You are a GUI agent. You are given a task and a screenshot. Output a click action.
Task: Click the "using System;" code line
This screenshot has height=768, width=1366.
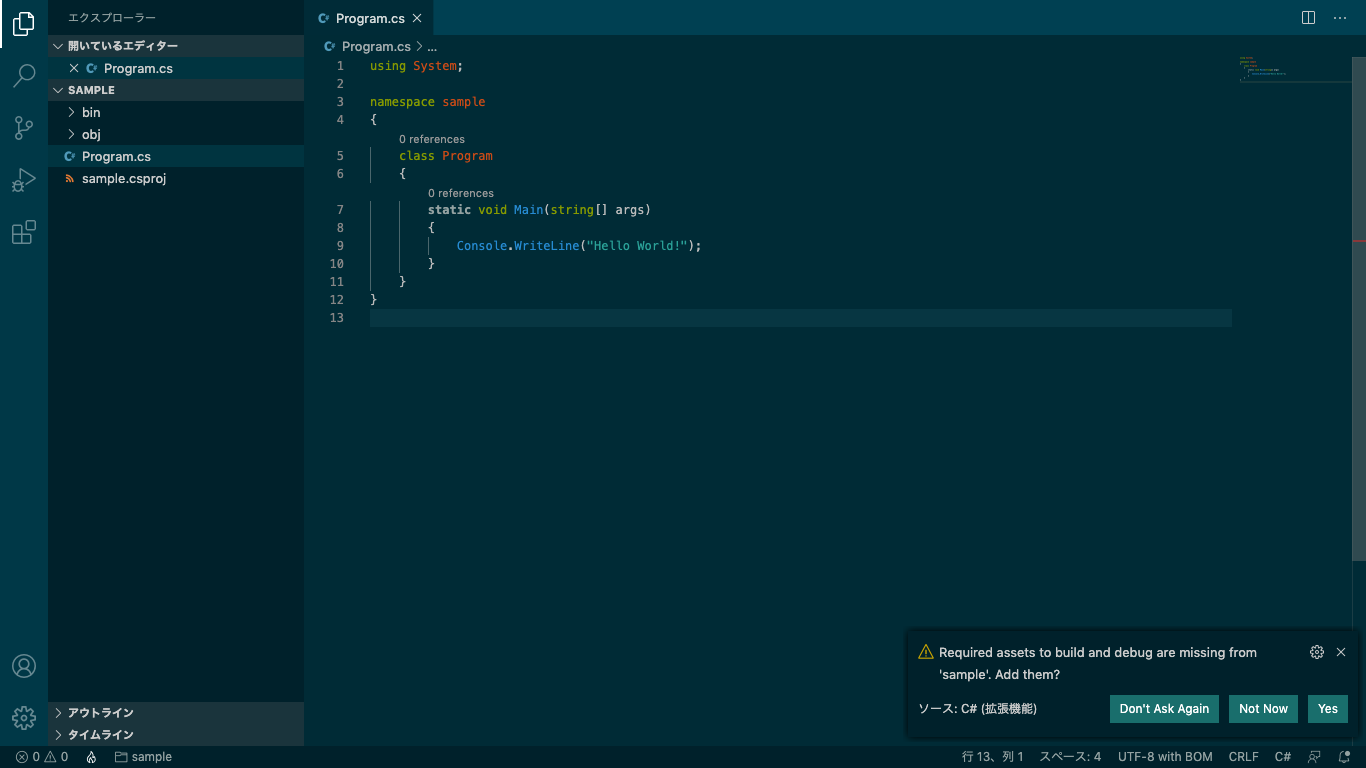coord(416,66)
